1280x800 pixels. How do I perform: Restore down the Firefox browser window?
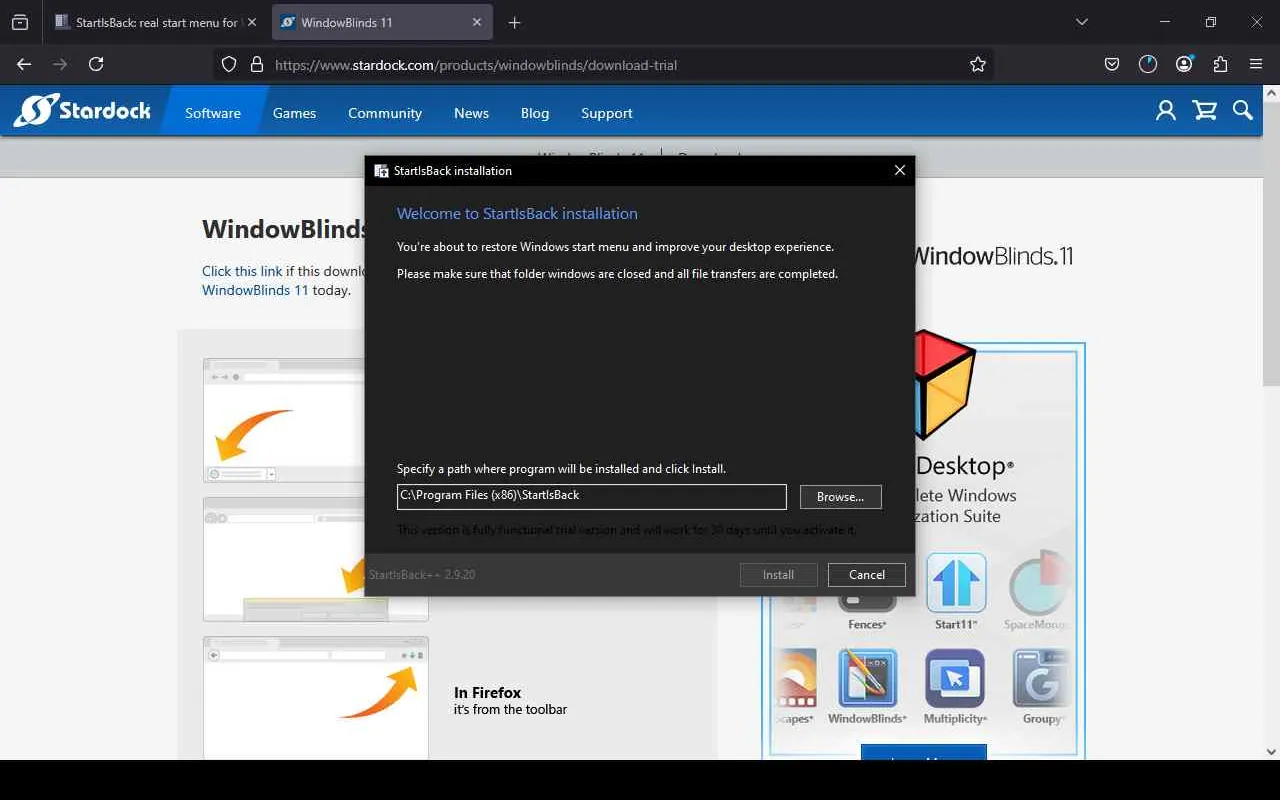coord(1211,22)
